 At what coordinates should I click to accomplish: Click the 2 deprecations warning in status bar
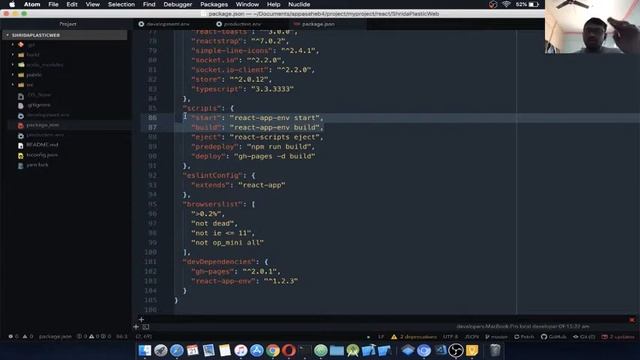[x=414, y=337]
